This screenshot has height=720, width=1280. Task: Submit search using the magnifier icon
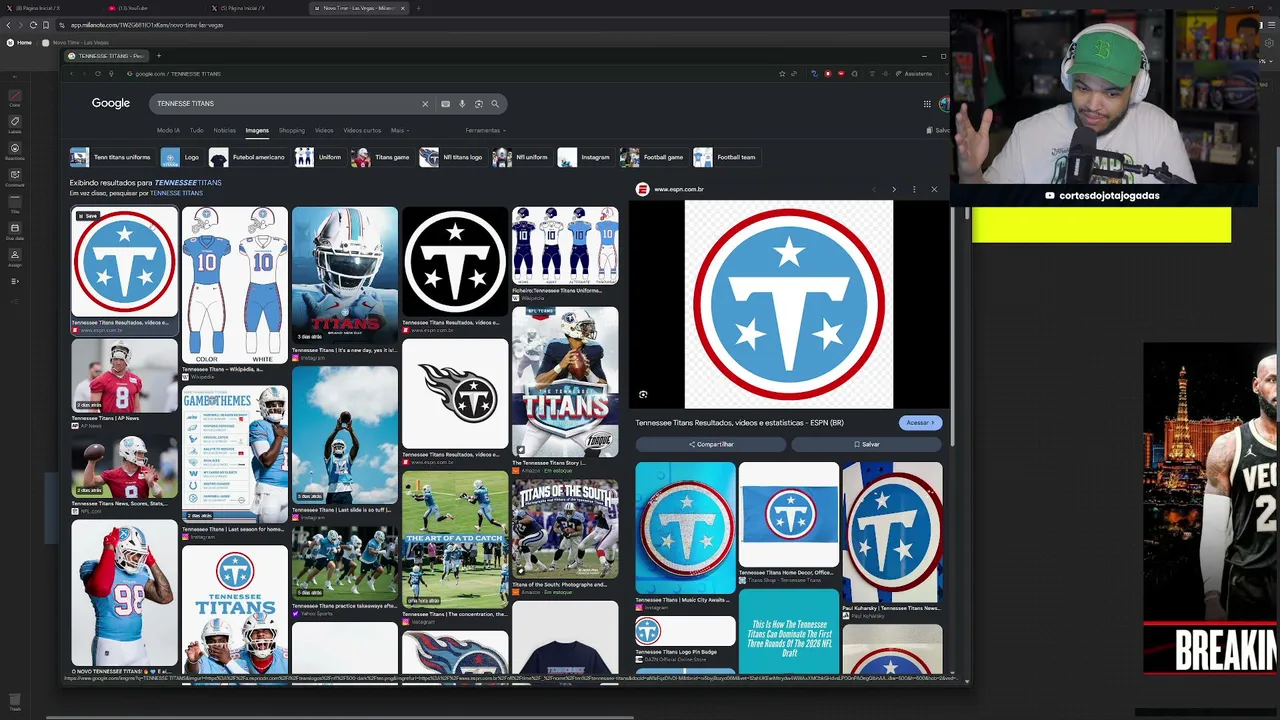[495, 103]
